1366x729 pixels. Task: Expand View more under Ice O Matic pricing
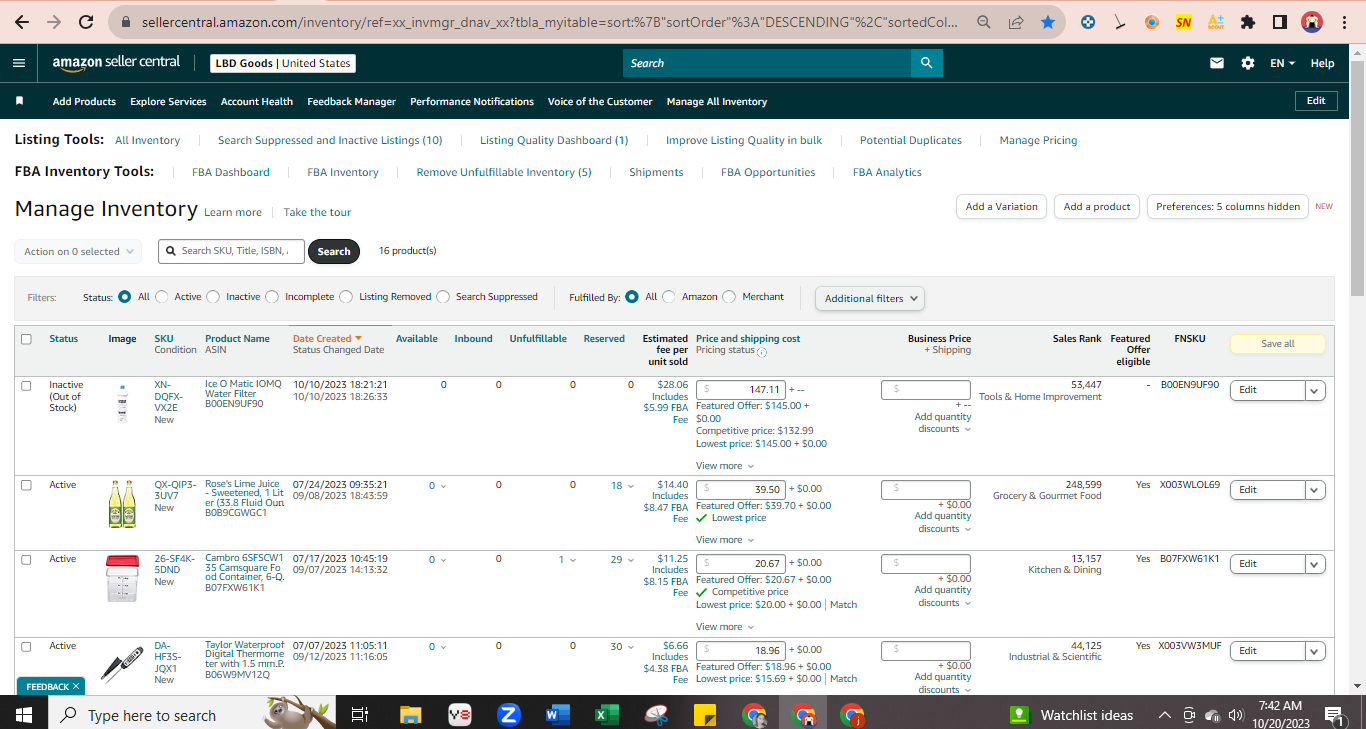[725, 466]
